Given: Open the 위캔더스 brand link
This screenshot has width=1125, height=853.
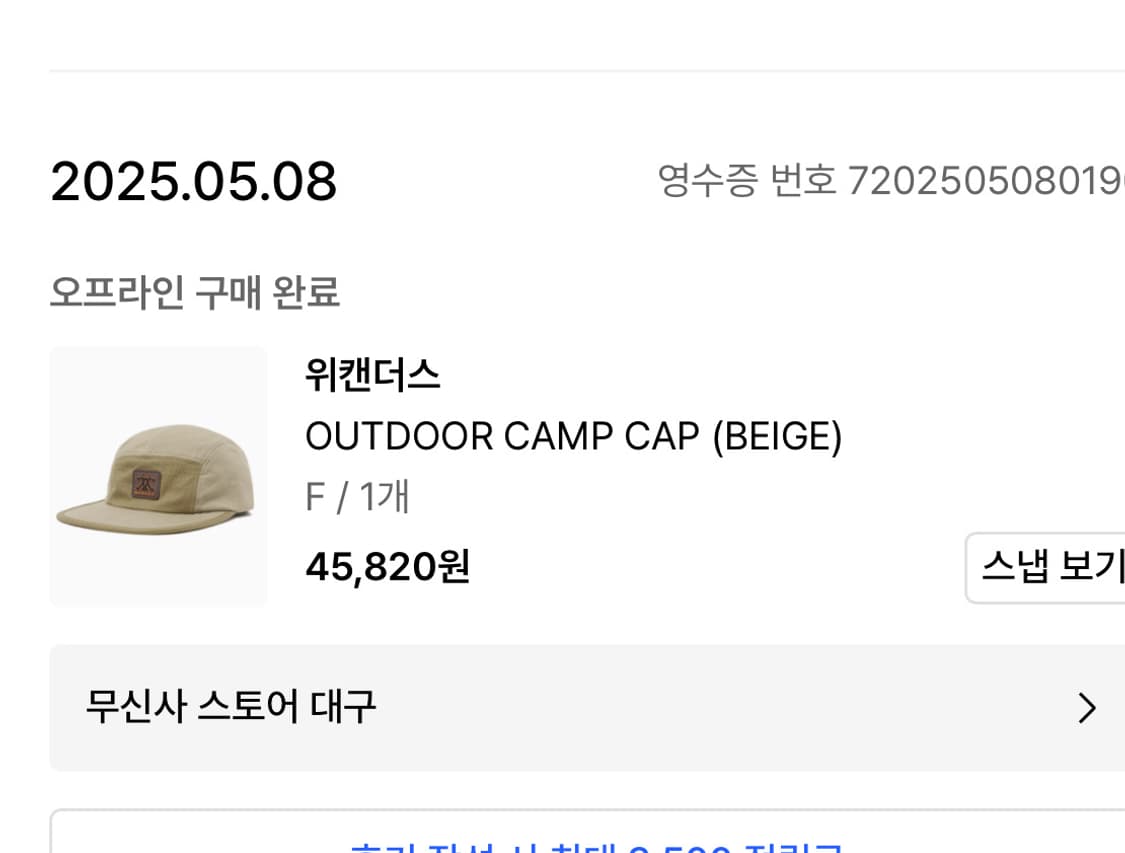Looking at the screenshot, I should (372, 377).
